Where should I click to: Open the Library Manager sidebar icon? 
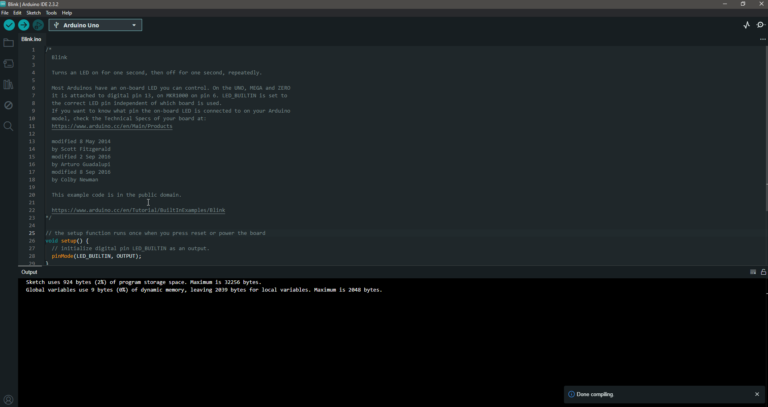pyautogui.click(x=9, y=85)
